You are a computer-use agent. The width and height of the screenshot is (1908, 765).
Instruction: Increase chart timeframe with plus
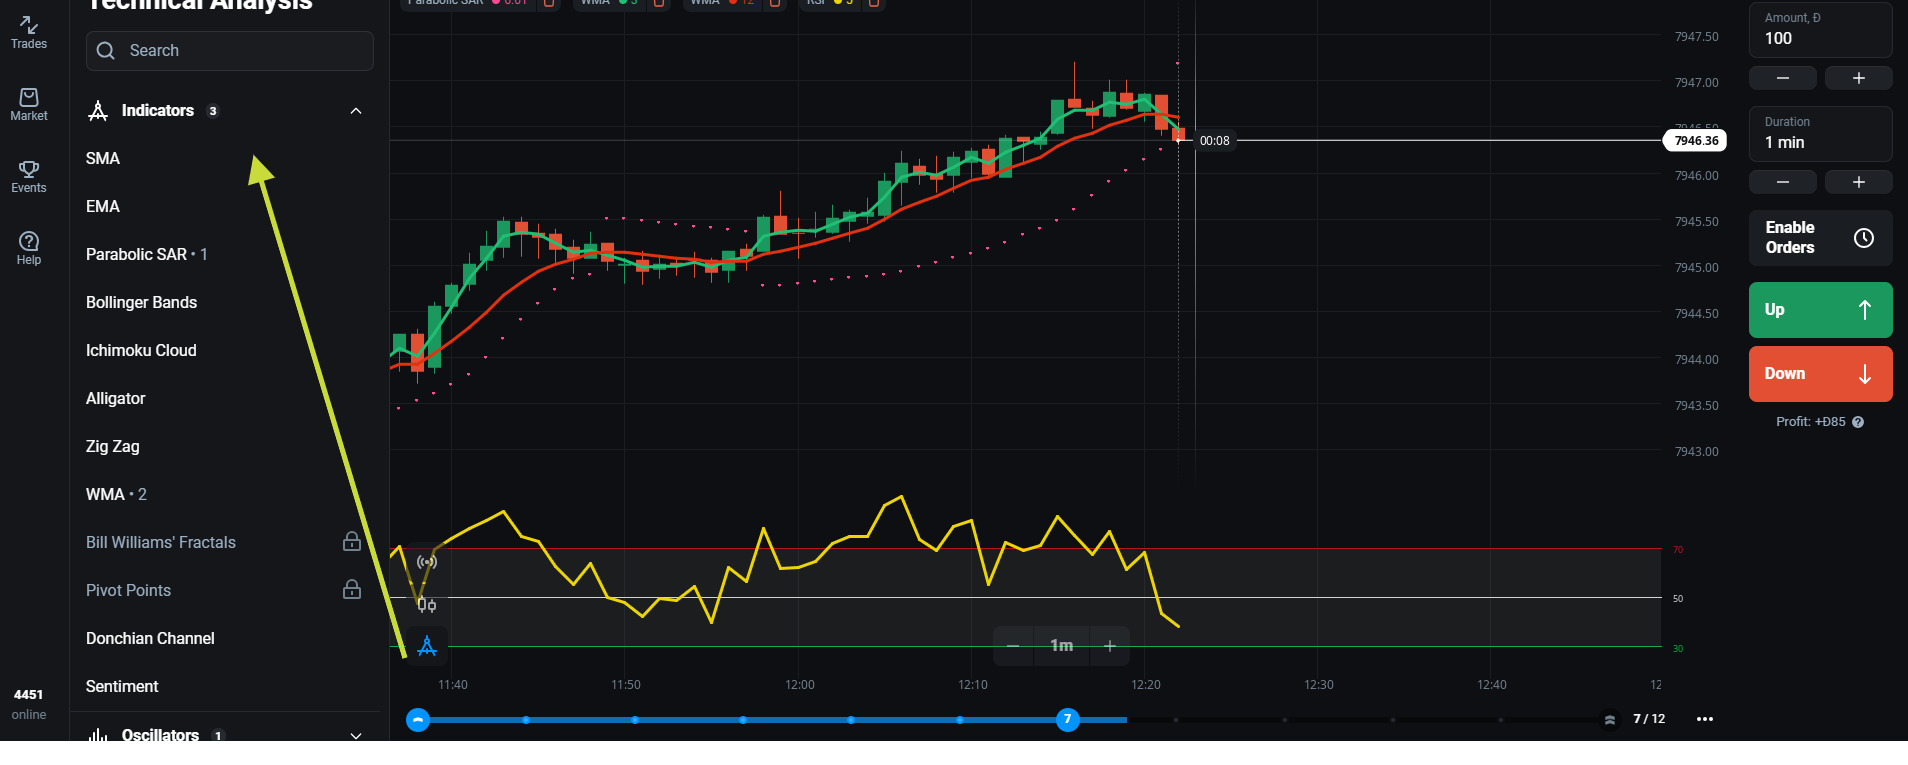1110,646
